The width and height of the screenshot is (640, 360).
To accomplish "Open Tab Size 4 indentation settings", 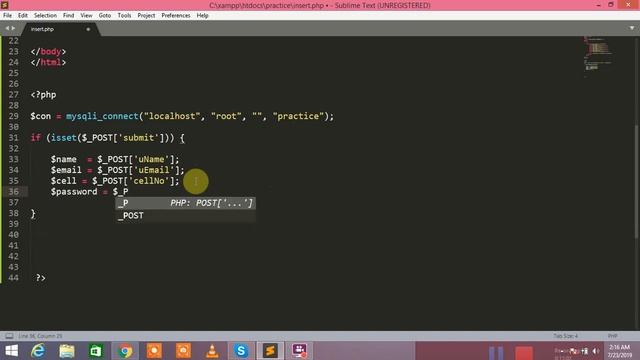I will click(565, 336).
